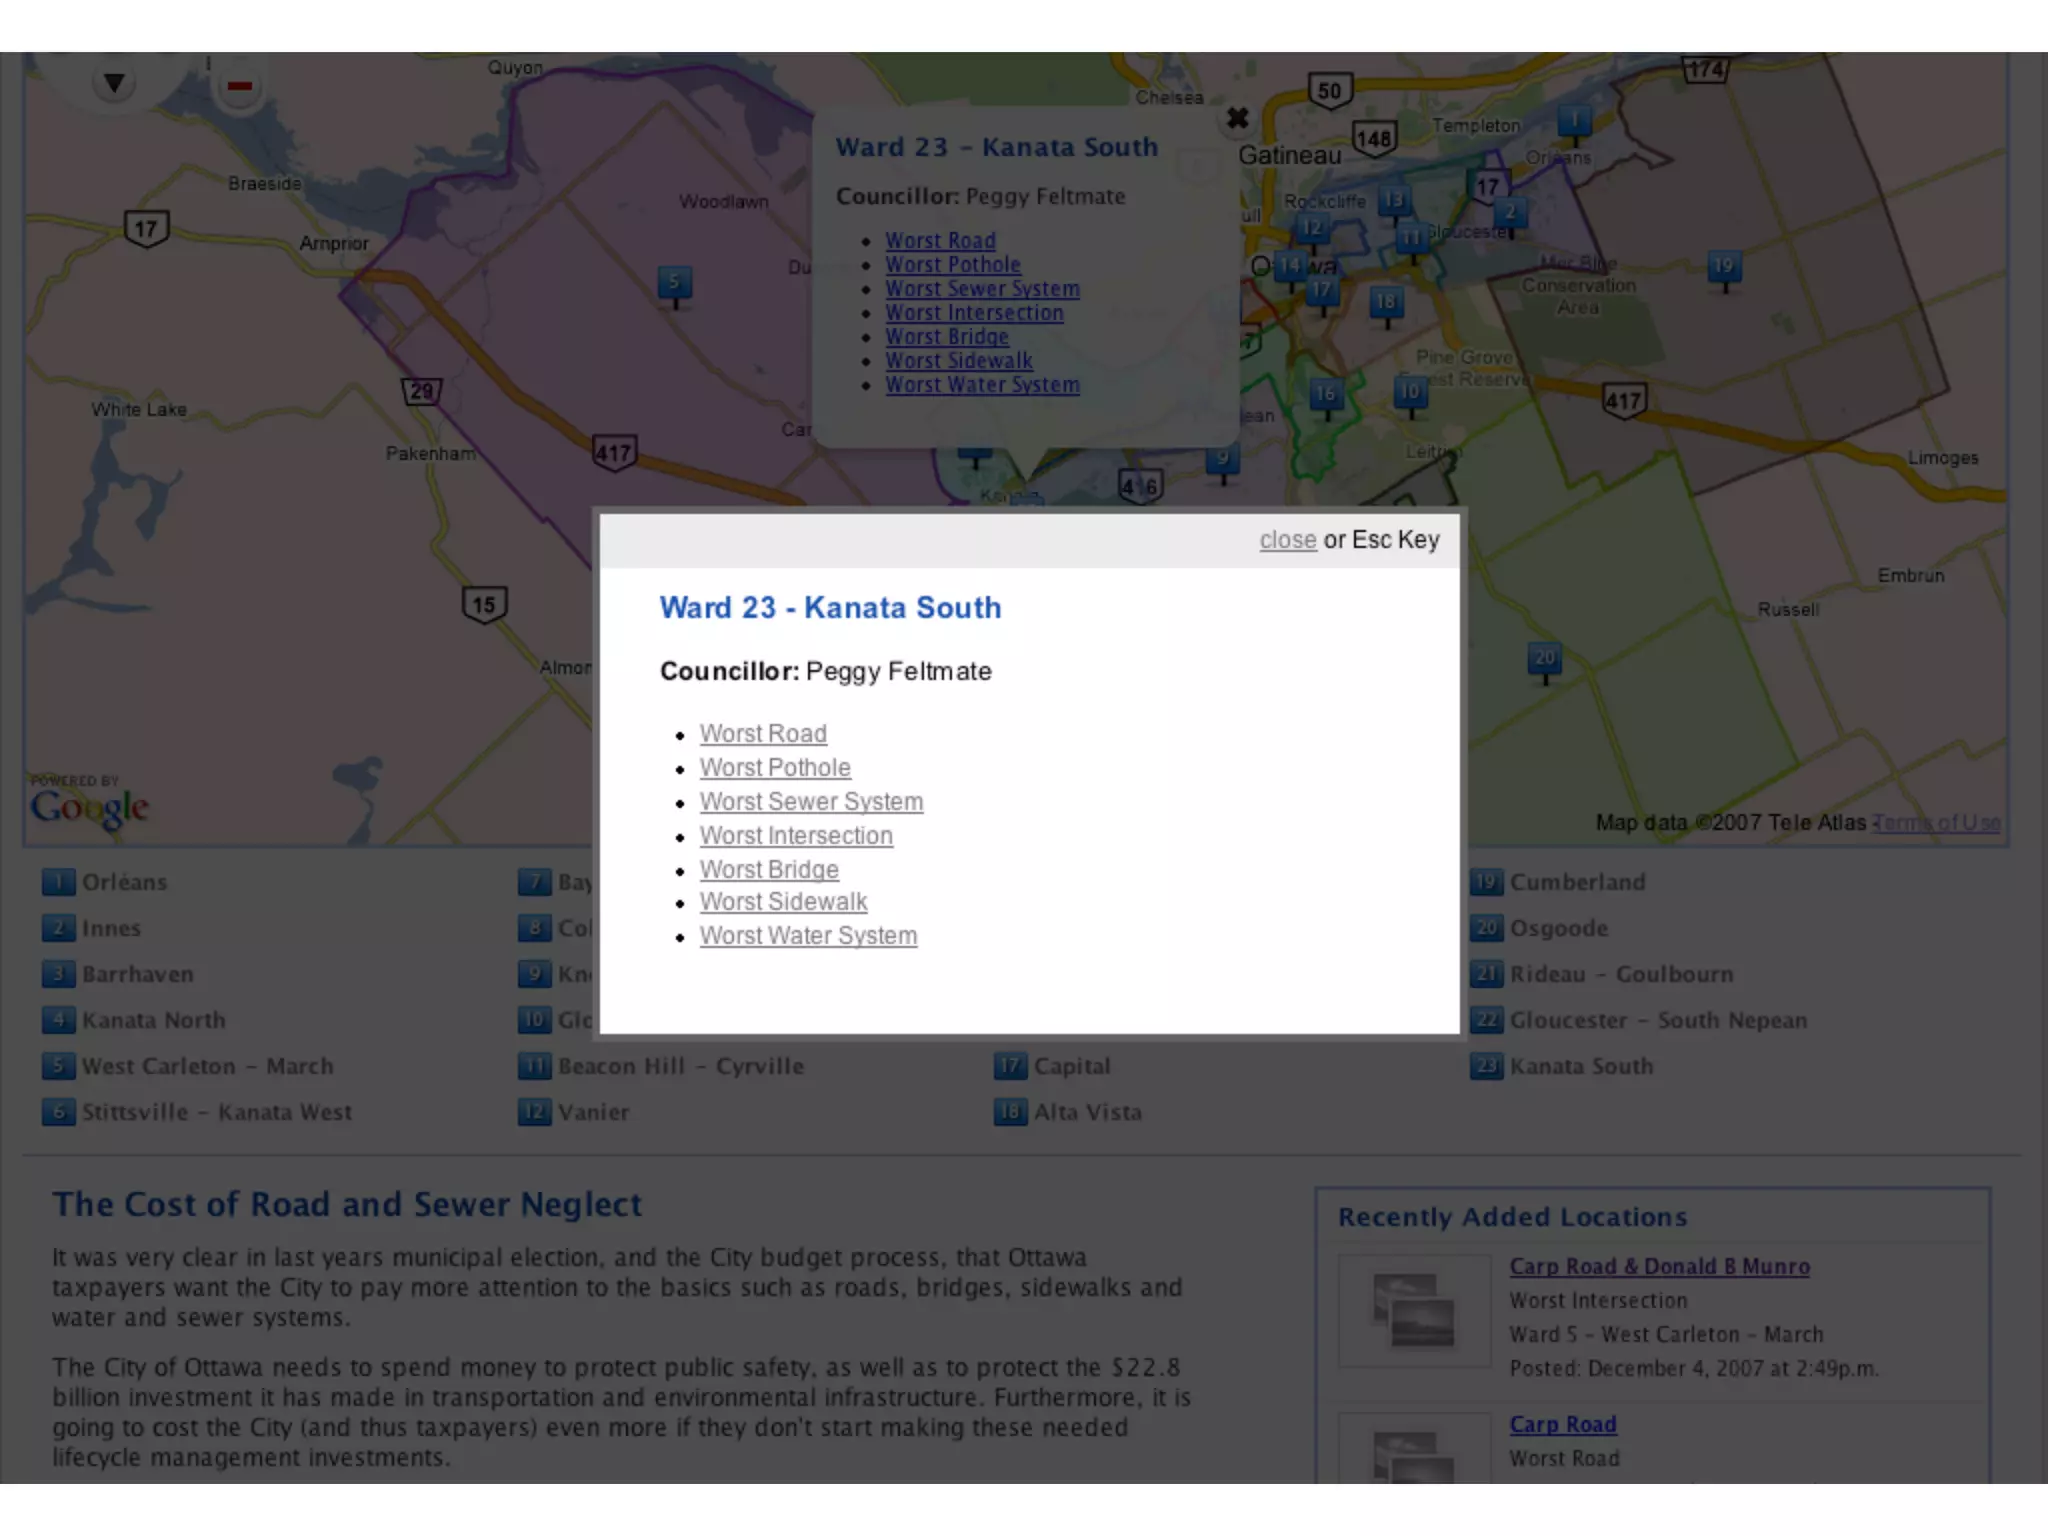Open map Terms of Use link
The image size is (2048, 1536).
pyautogui.click(x=1937, y=823)
